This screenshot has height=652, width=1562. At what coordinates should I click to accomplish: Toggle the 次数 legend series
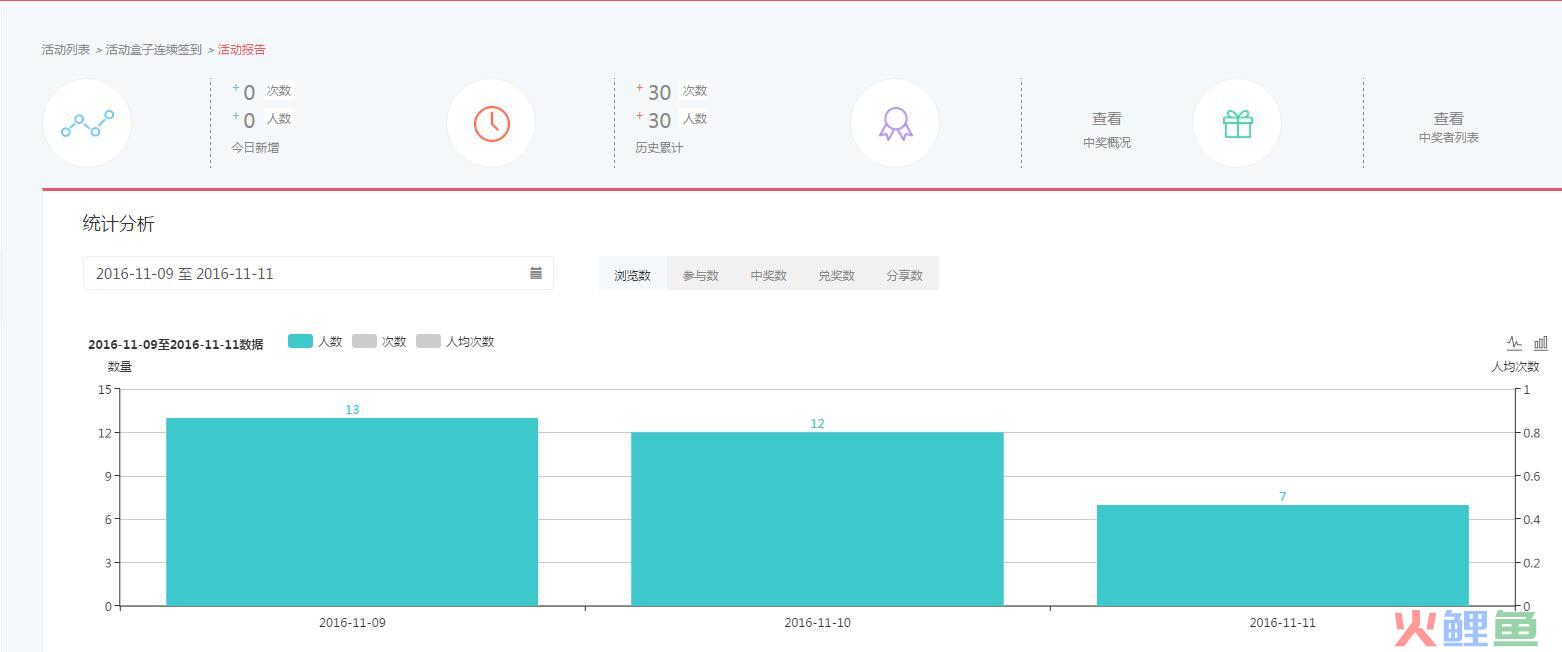(x=379, y=341)
